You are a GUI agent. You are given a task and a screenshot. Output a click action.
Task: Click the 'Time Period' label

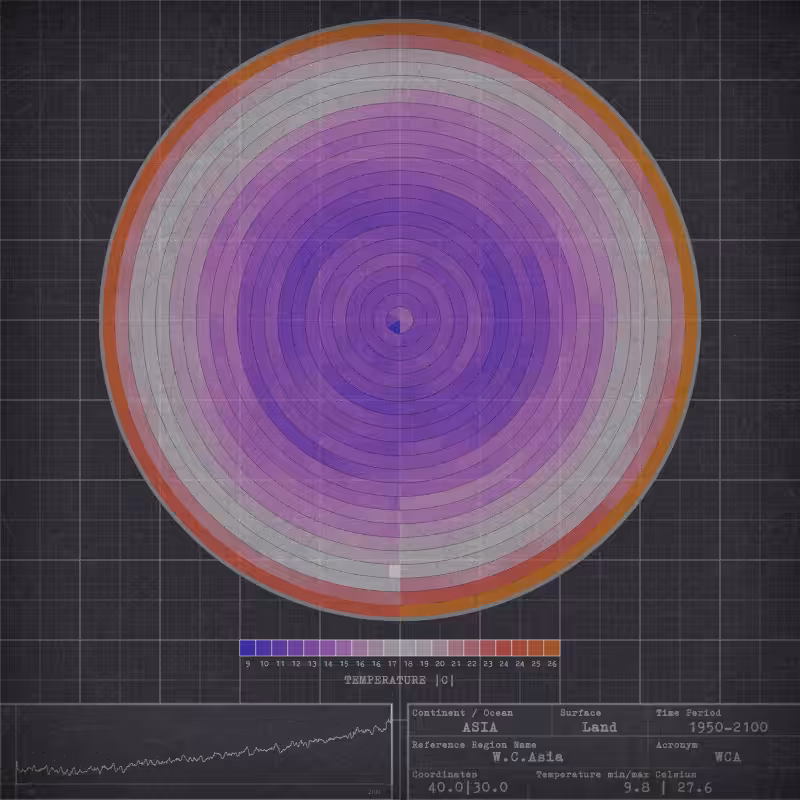[688, 713]
